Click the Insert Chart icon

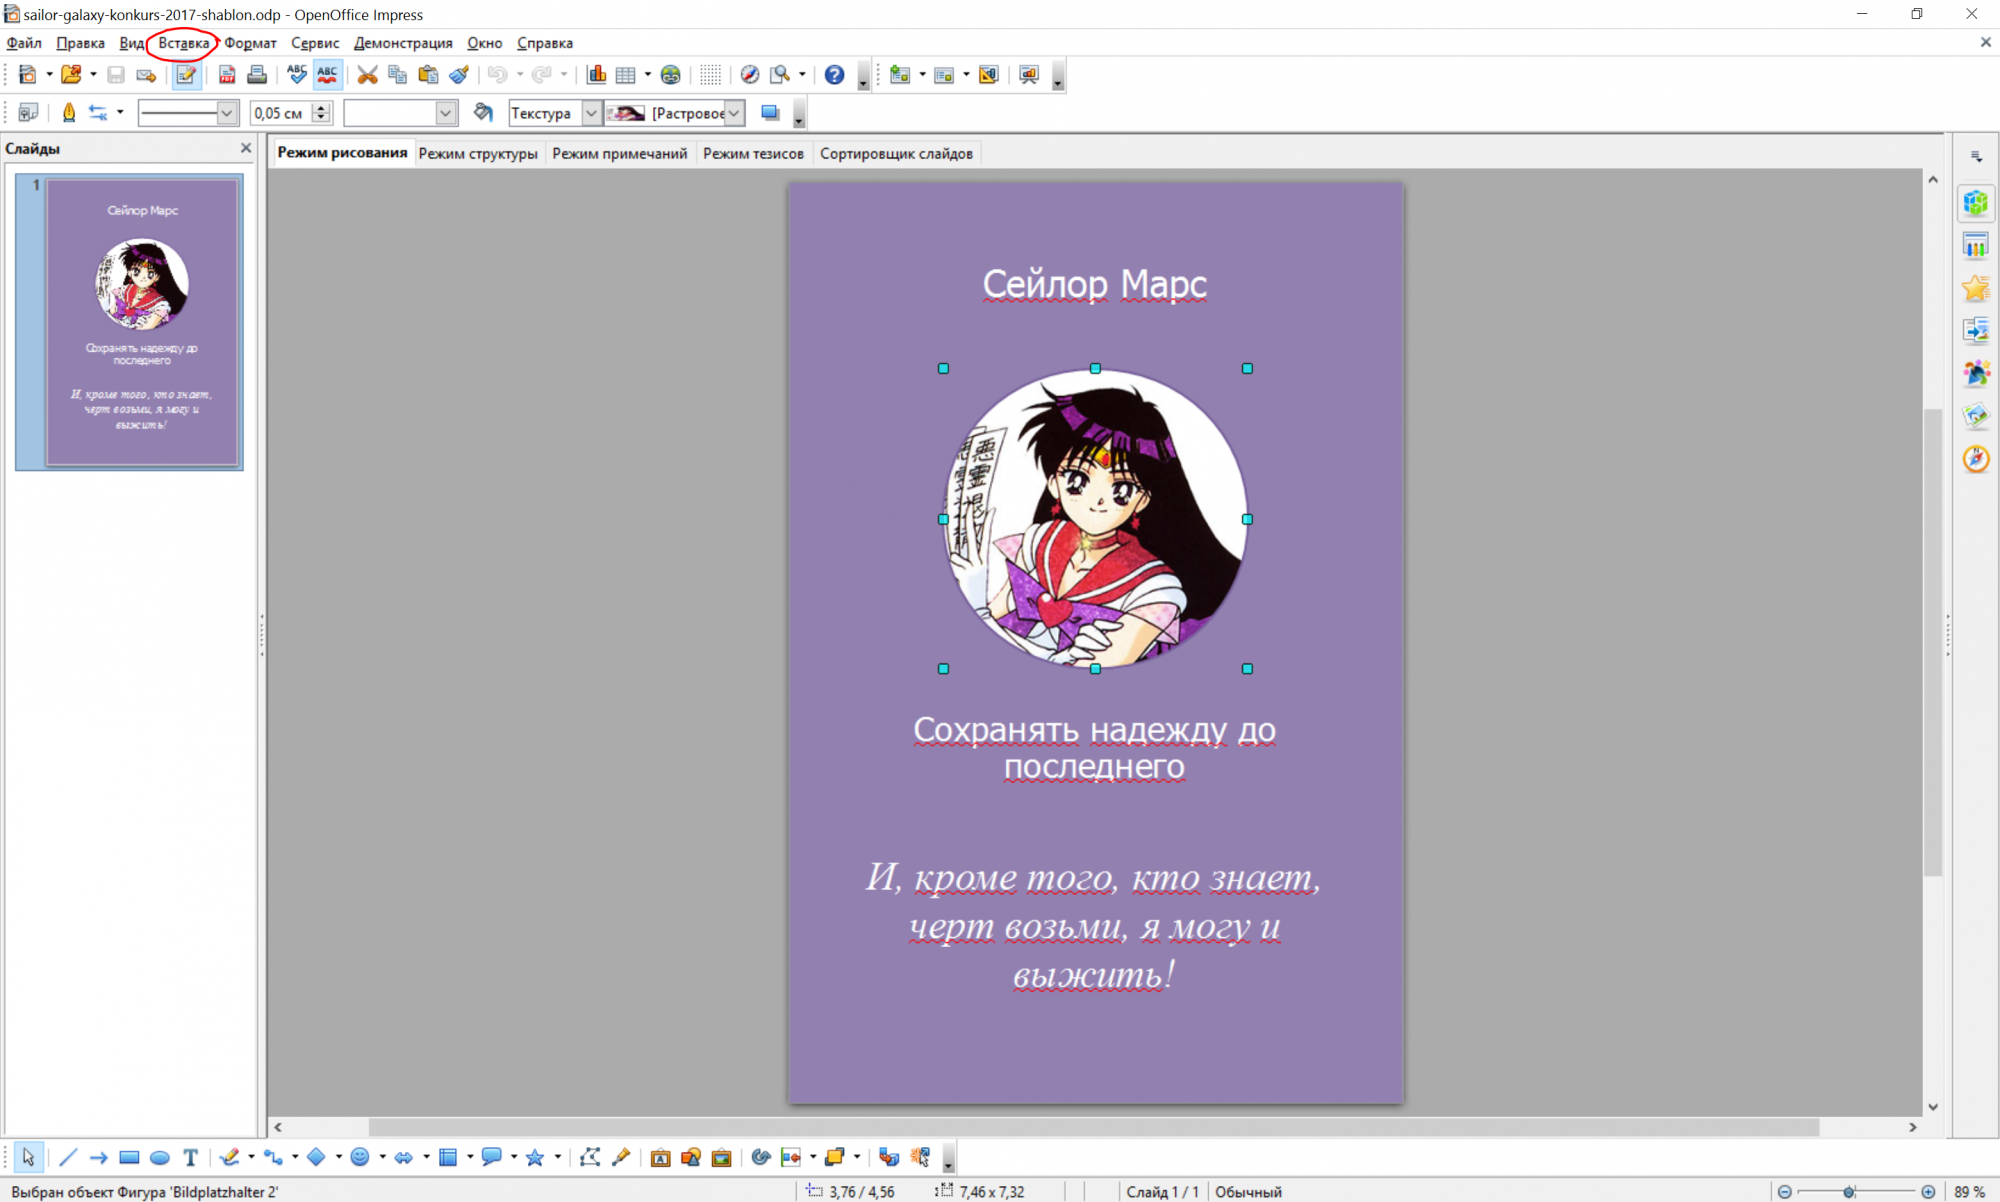point(597,75)
